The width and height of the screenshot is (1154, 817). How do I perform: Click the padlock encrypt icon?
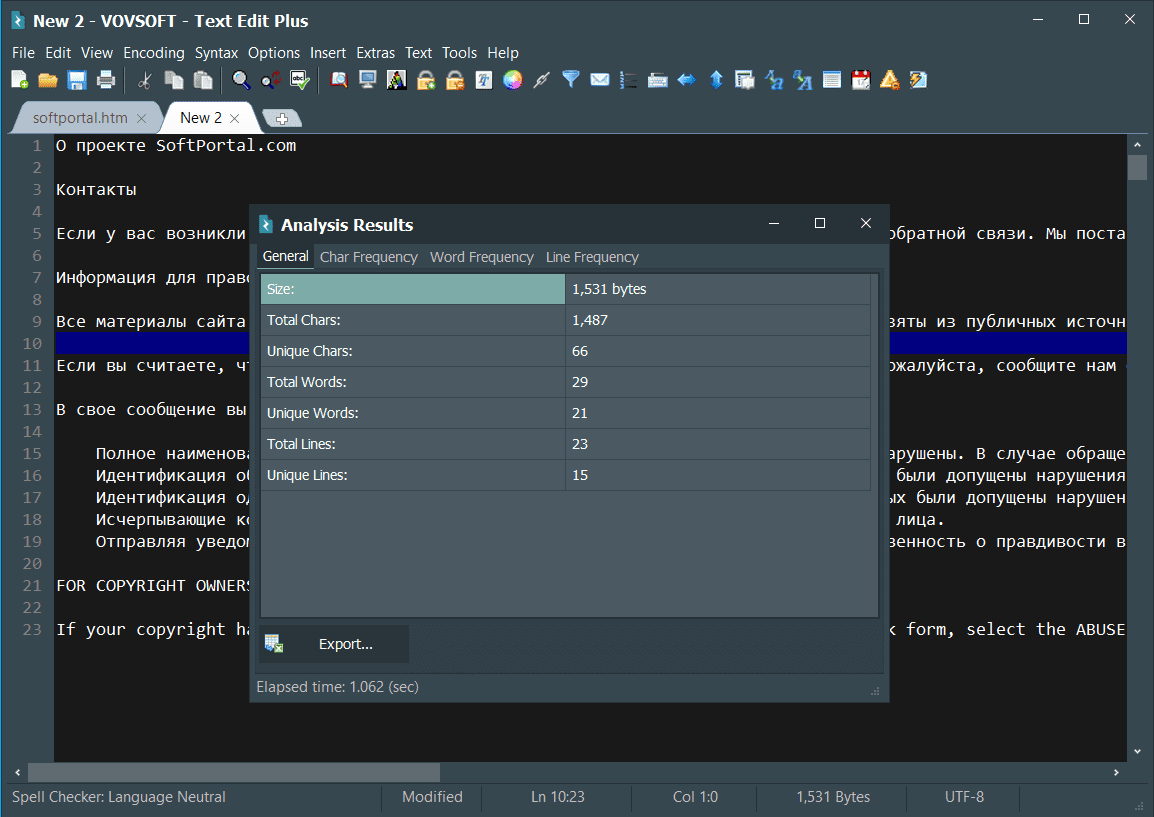(426, 80)
